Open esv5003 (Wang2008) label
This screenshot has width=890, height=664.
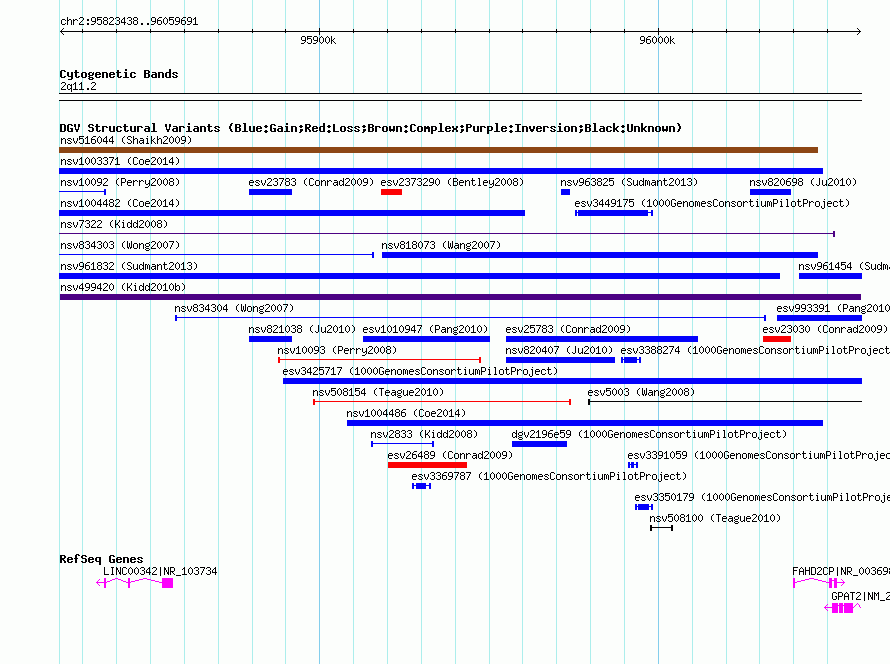[641, 392]
